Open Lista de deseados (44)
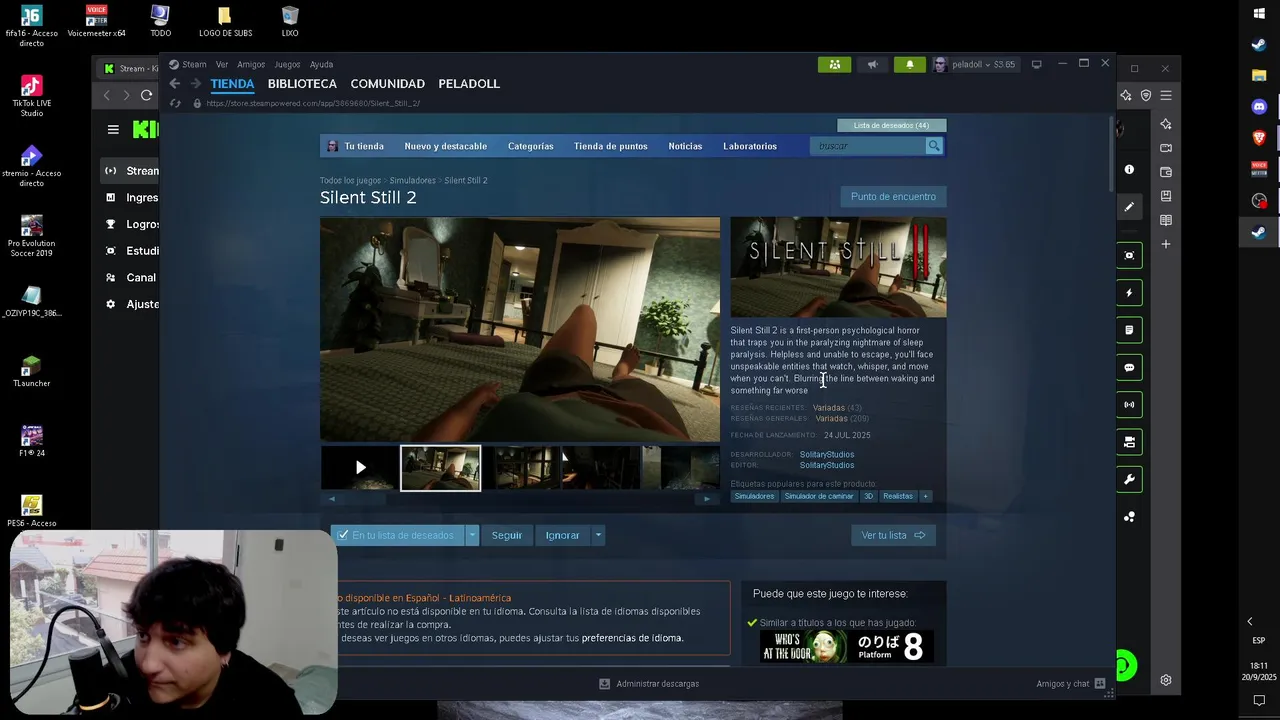This screenshot has width=1280, height=720. (891, 125)
